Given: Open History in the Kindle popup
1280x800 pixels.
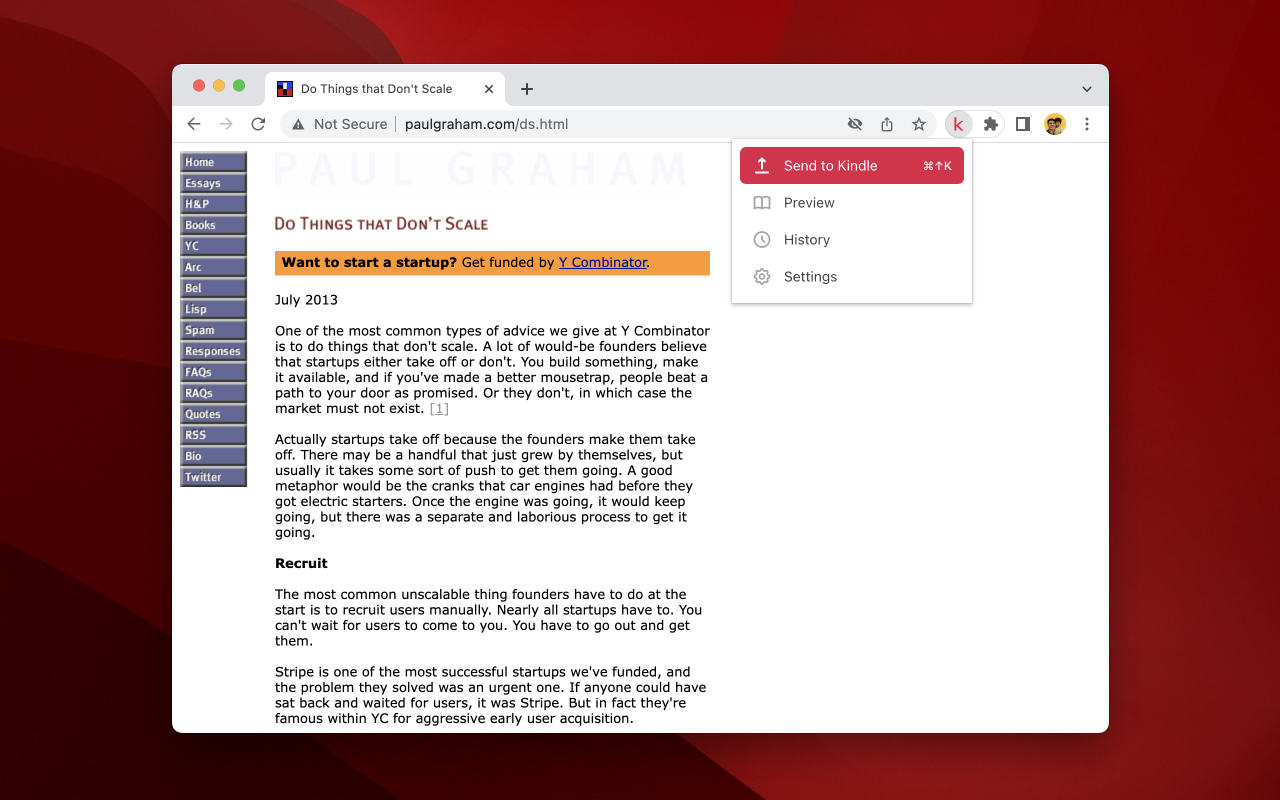Looking at the screenshot, I should pos(807,239).
